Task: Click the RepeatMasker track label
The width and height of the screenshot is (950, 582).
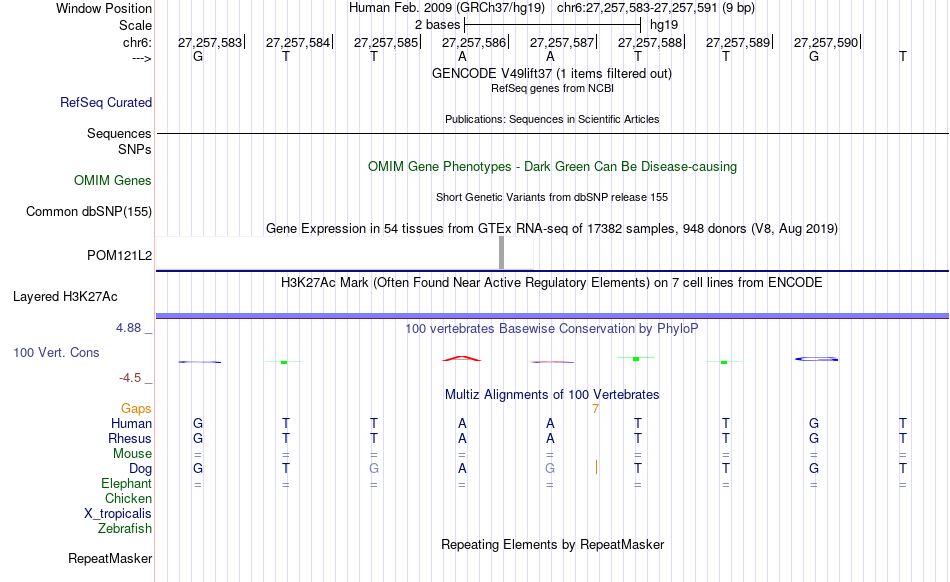Action: 110,558
